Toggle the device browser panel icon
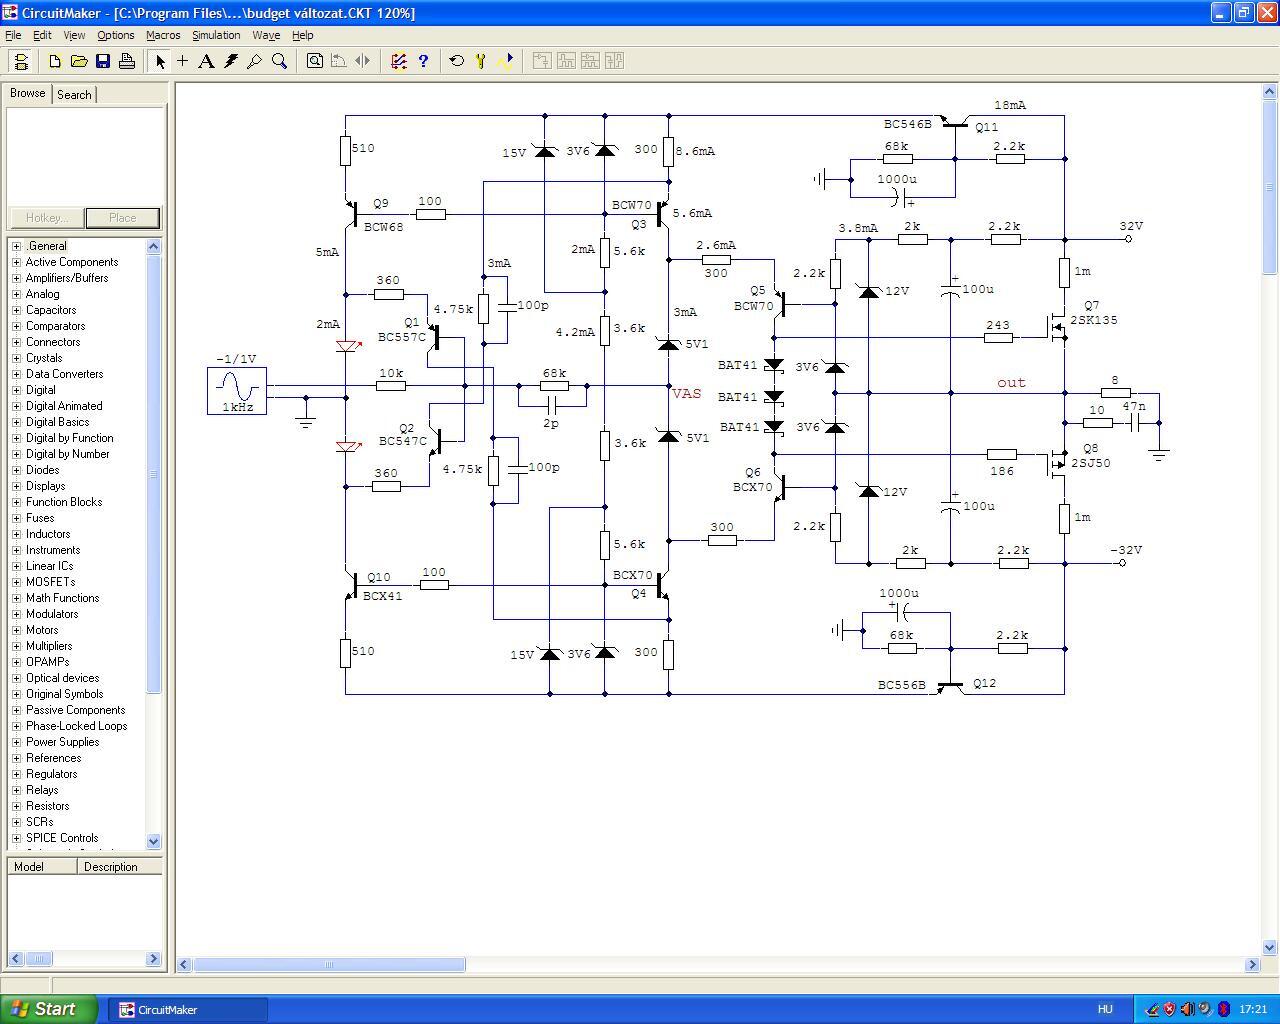The width and height of the screenshot is (1280, 1024). (20, 61)
